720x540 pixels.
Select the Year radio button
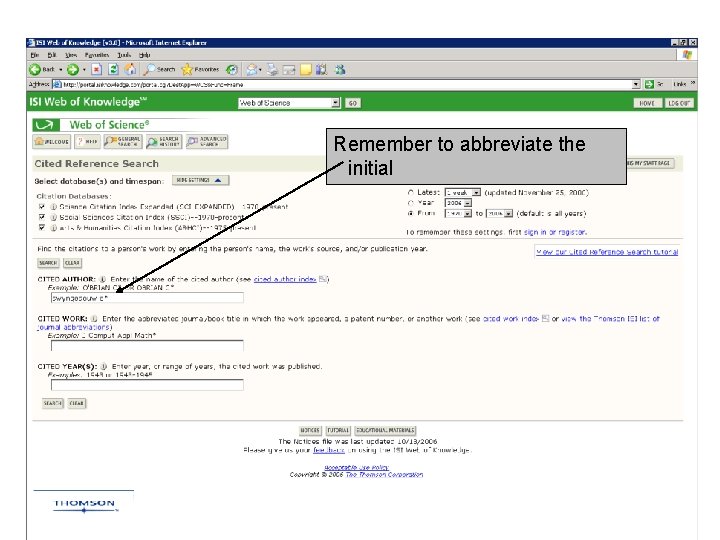pos(411,203)
